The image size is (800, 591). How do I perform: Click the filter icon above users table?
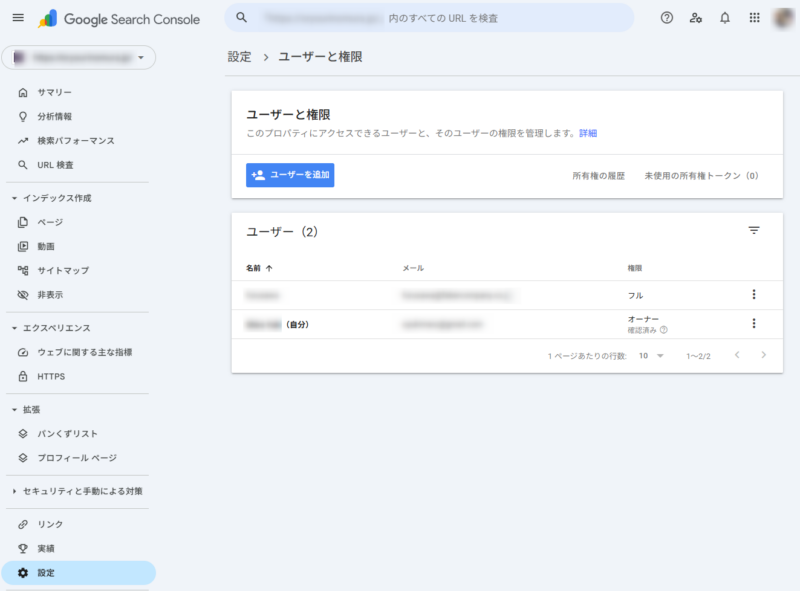pyautogui.click(x=754, y=231)
